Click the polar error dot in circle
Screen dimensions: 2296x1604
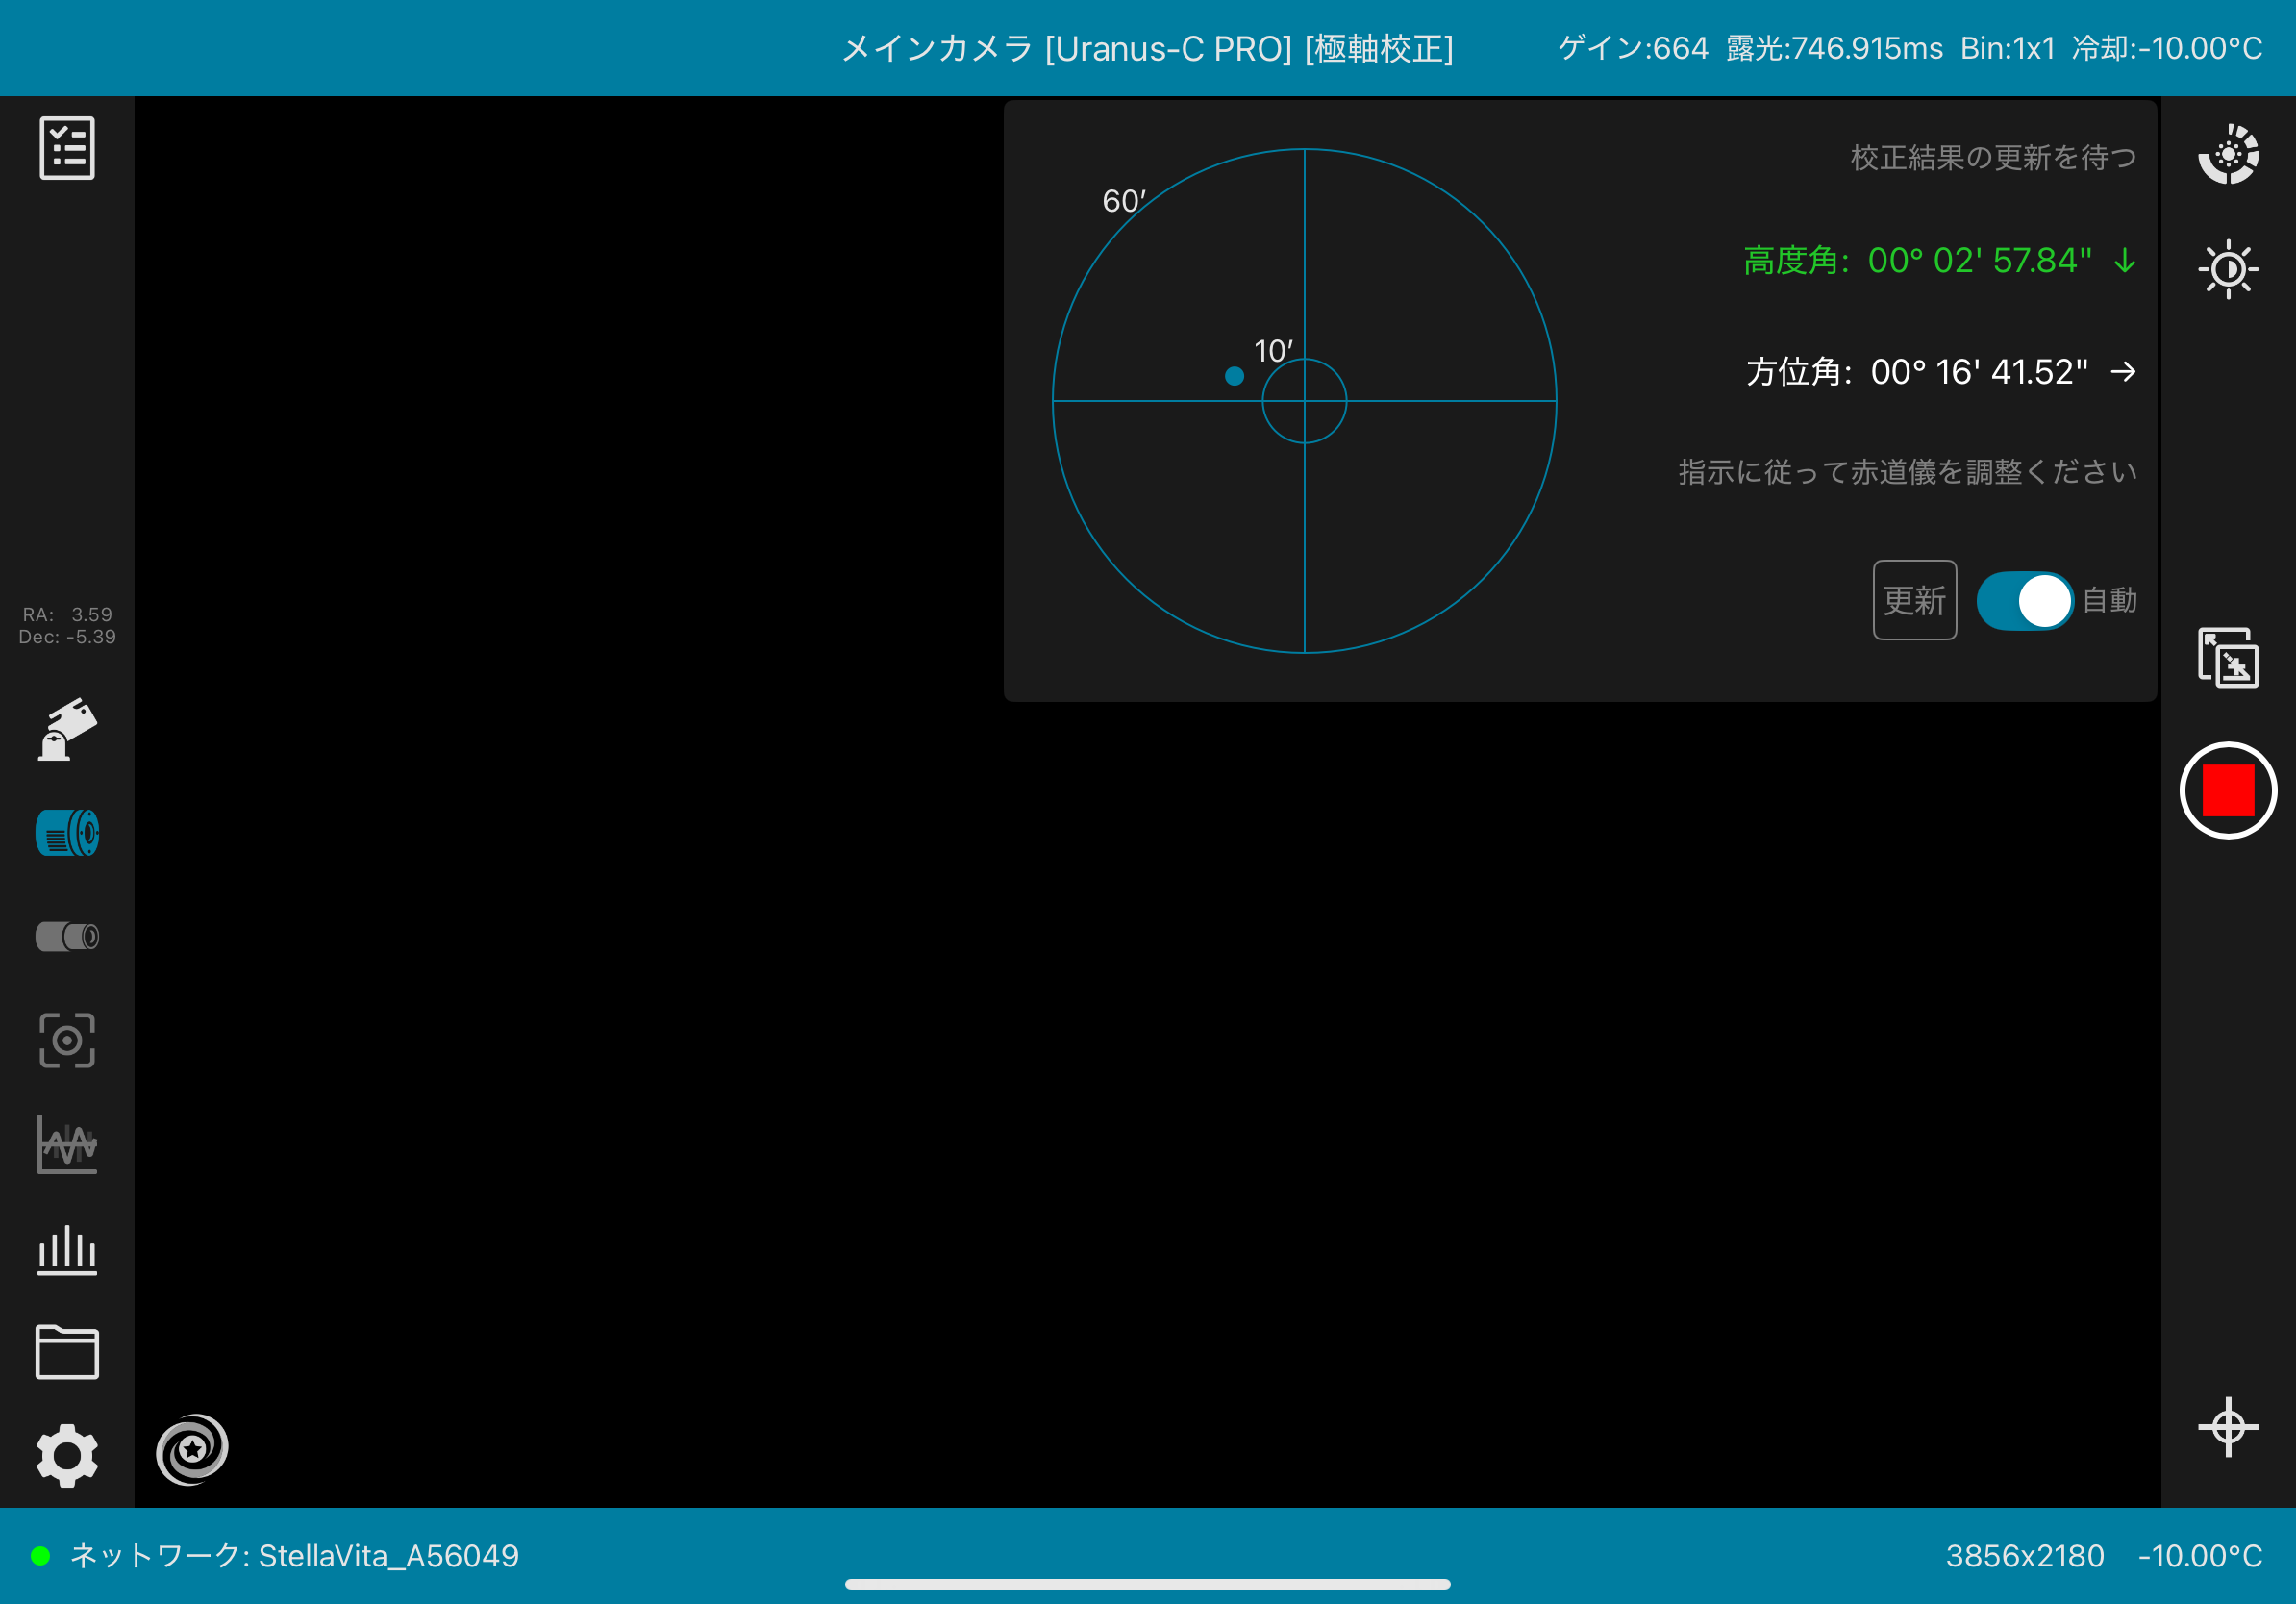[x=1235, y=376]
